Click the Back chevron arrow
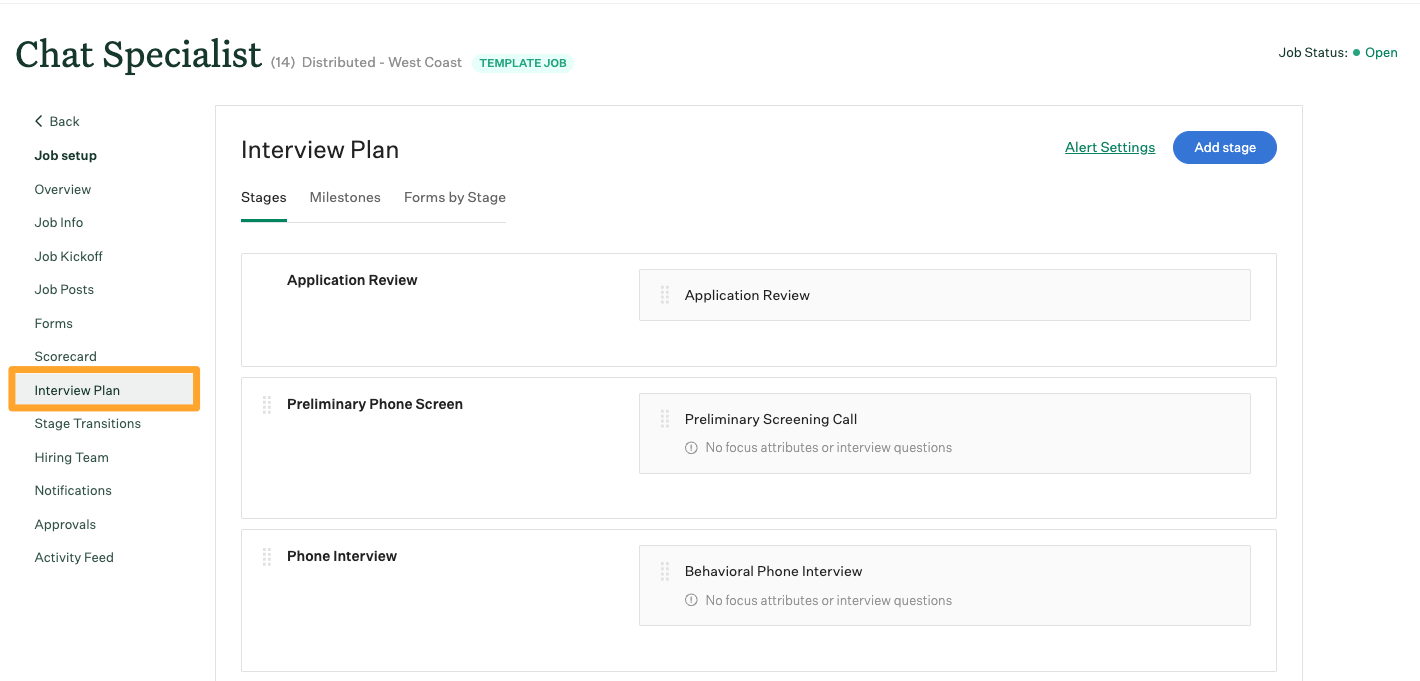The height and width of the screenshot is (681, 1420). 38,121
